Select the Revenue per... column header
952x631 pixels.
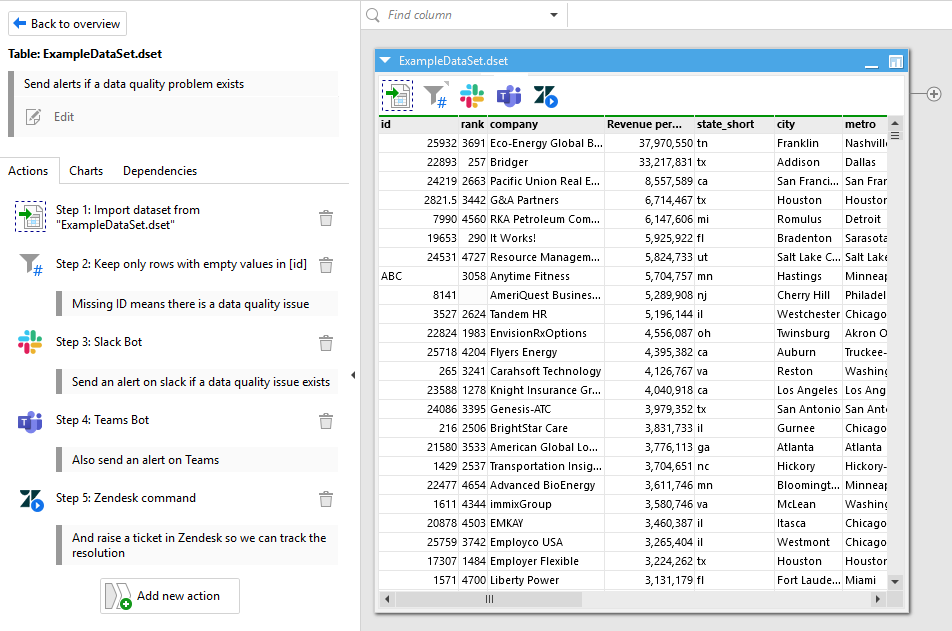pos(650,124)
